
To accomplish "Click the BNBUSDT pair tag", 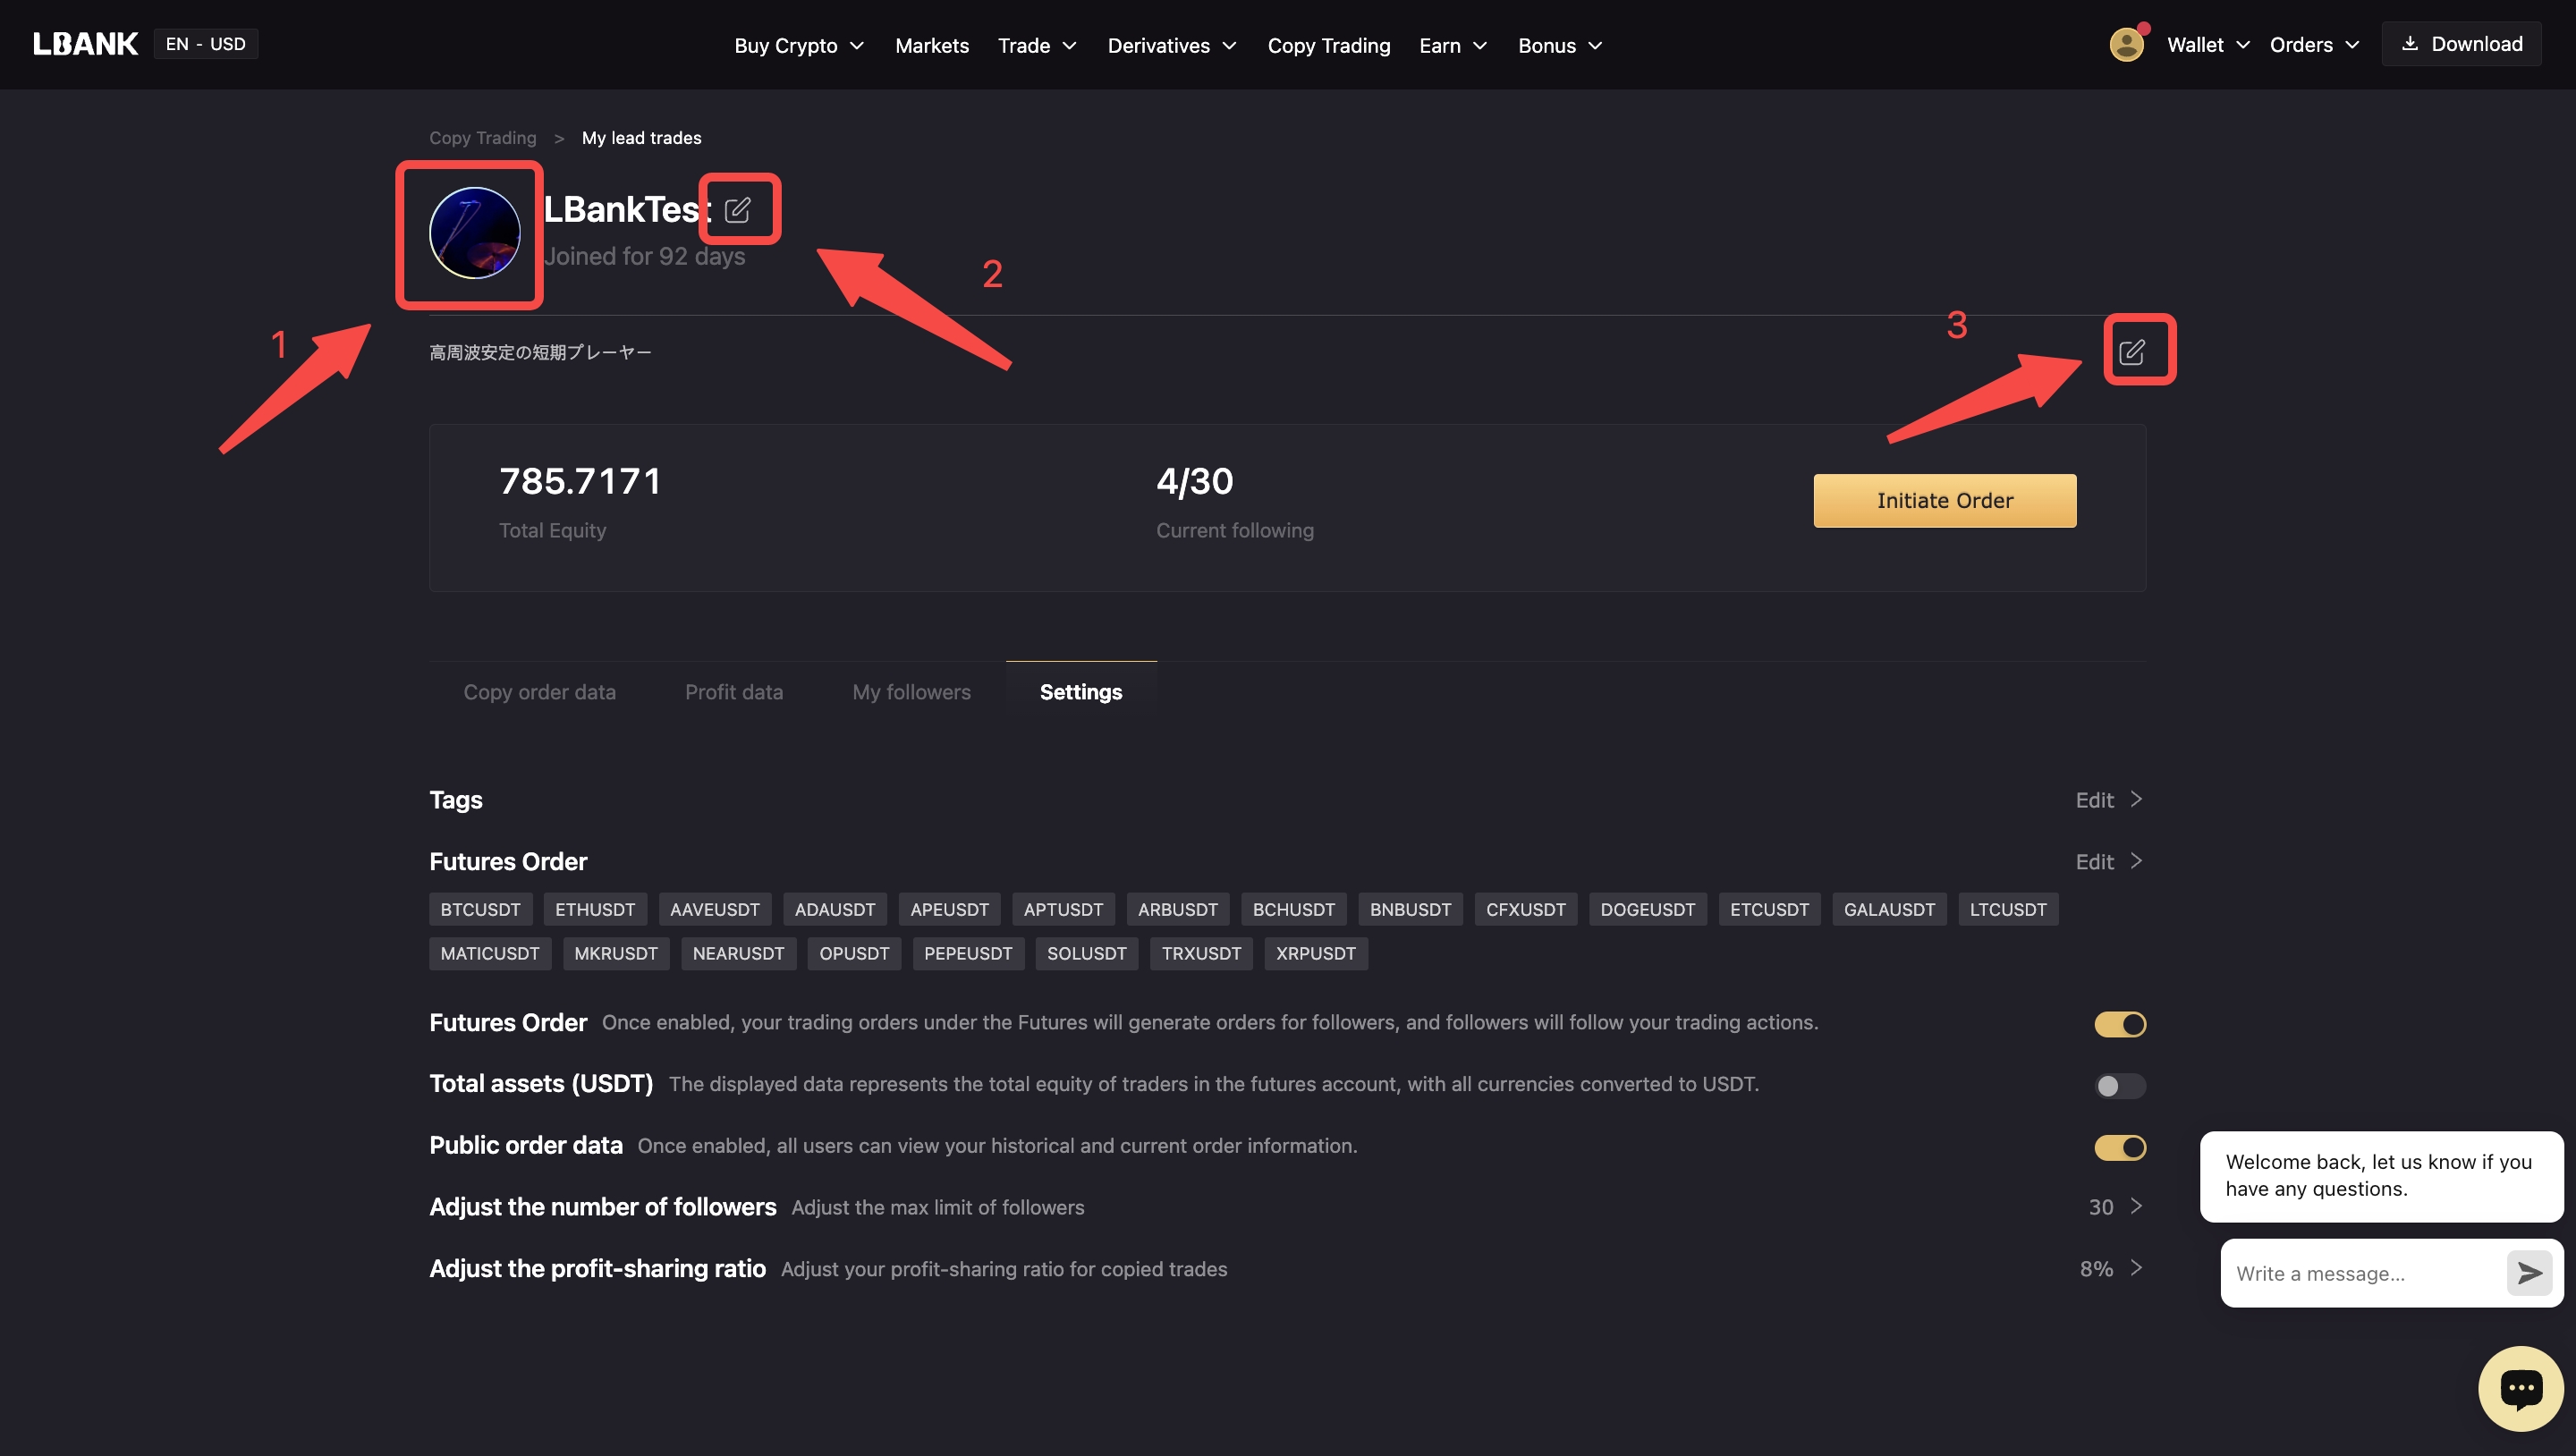I will point(1410,910).
